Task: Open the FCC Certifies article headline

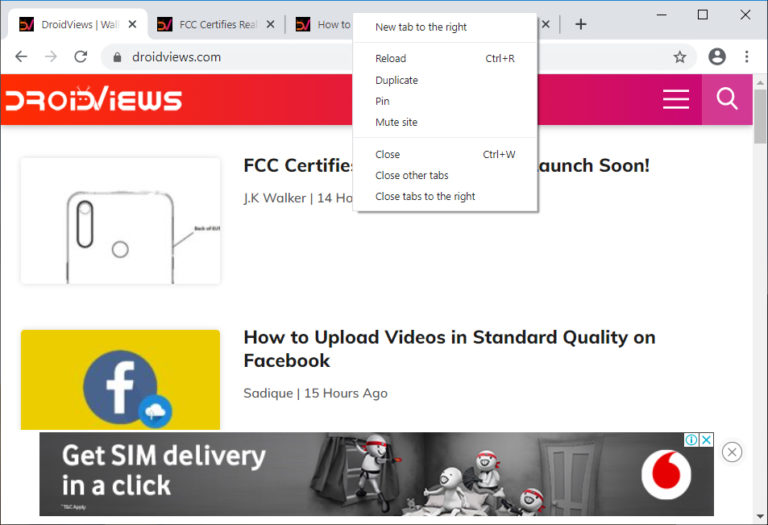Action: pyautogui.click(x=446, y=166)
